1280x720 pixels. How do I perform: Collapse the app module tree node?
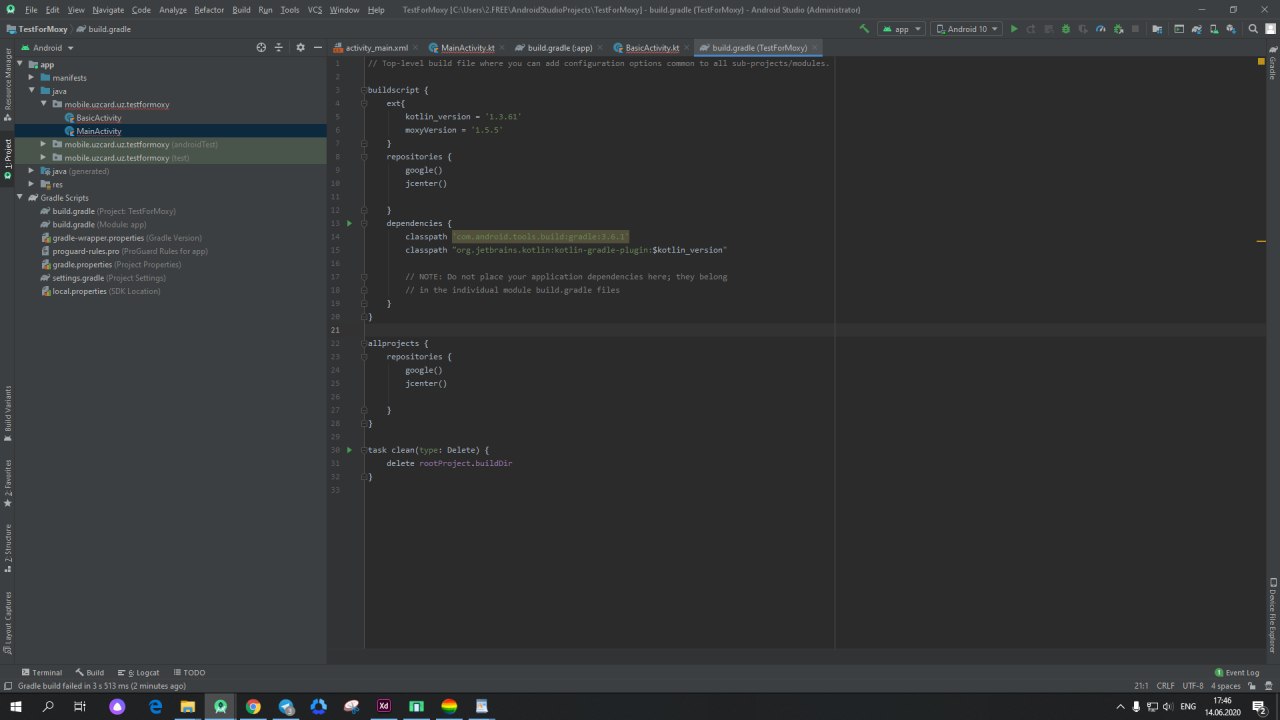pyautogui.click(x=20, y=64)
